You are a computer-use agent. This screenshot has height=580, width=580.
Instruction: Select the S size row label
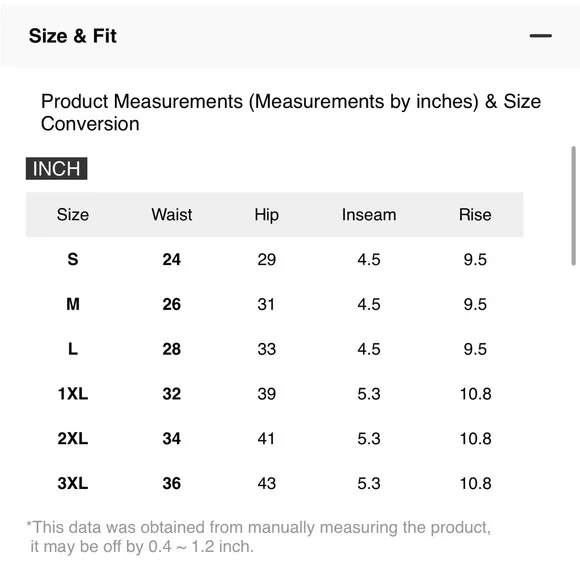73,259
